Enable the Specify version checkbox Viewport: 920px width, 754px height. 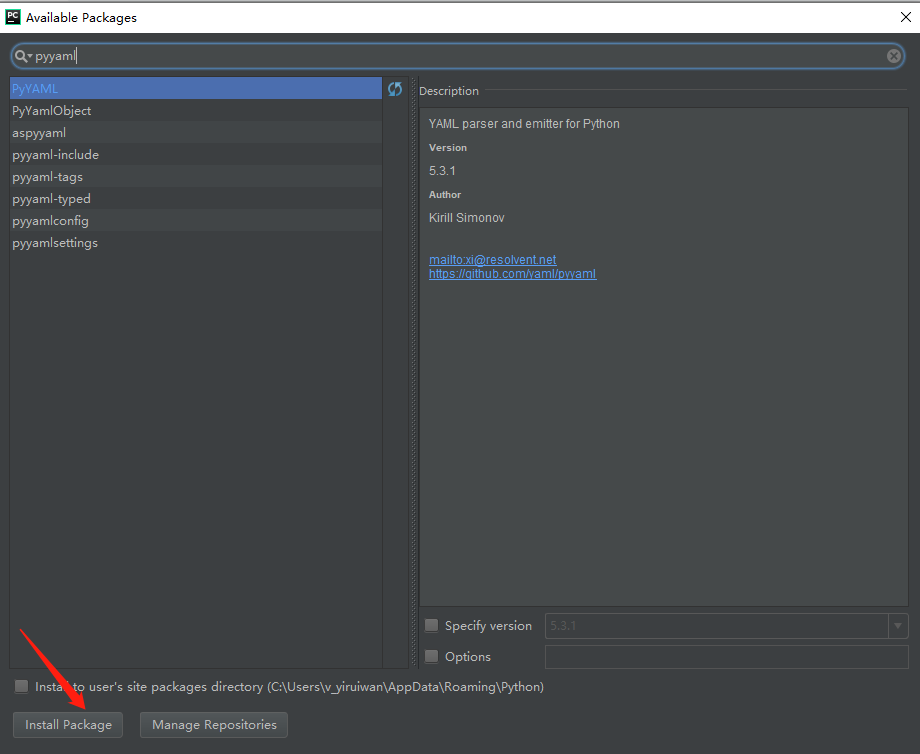pyautogui.click(x=432, y=625)
